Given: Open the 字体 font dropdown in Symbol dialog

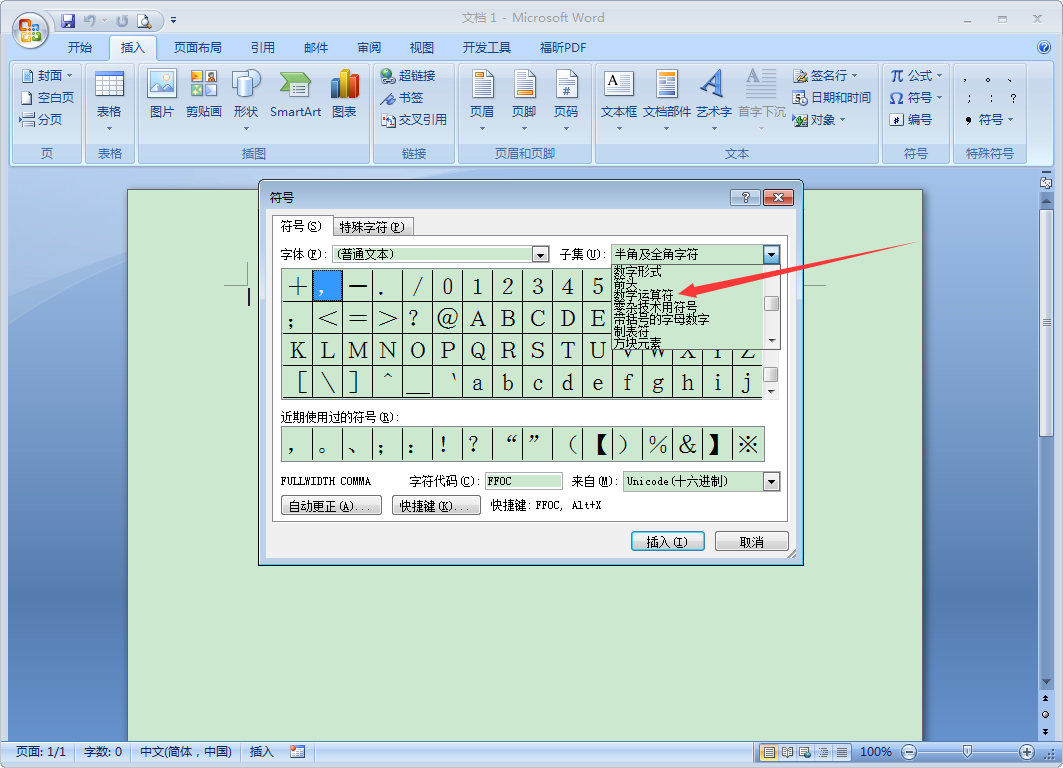Looking at the screenshot, I should point(541,254).
